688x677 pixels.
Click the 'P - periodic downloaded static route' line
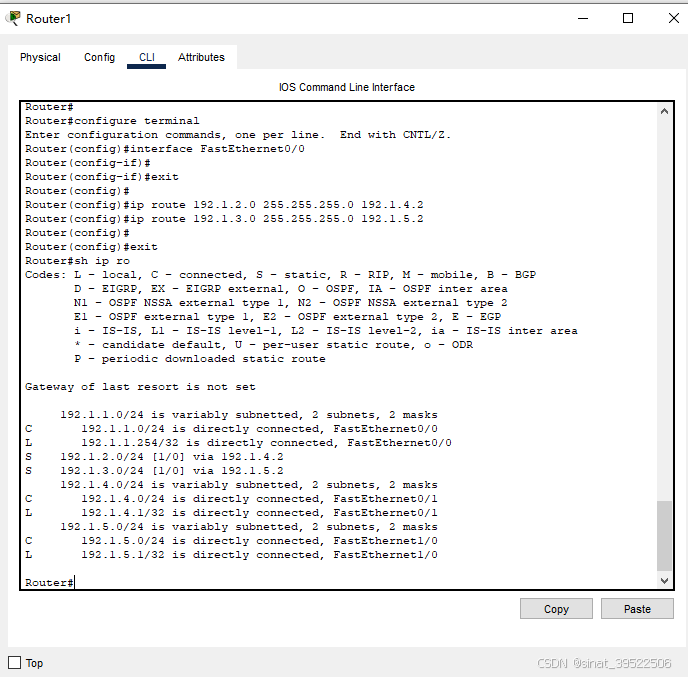[200, 359]
